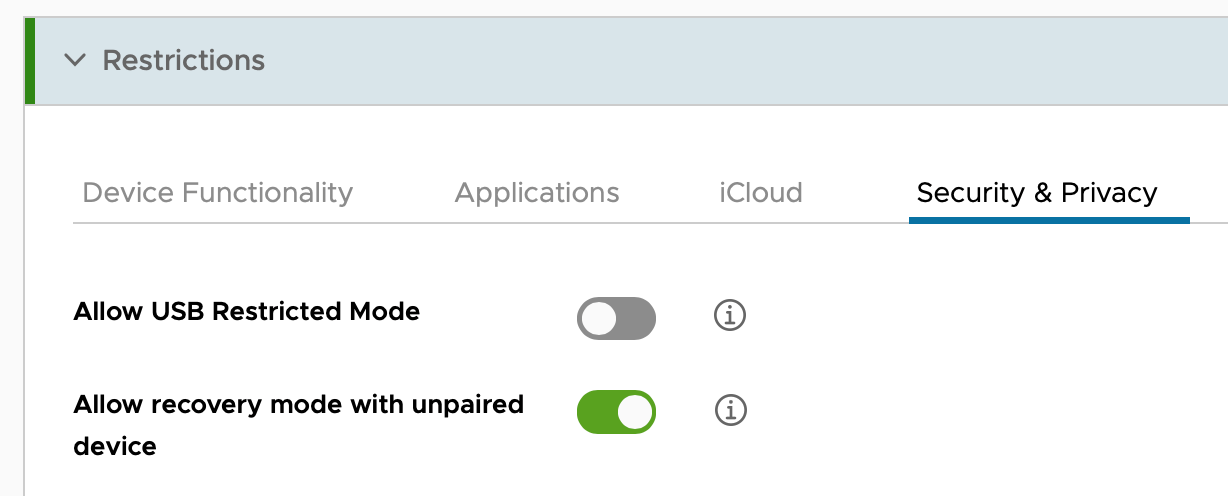Click the white knob of USB Restricted switch
The image size is (1228, 496).
coord(599,318)
